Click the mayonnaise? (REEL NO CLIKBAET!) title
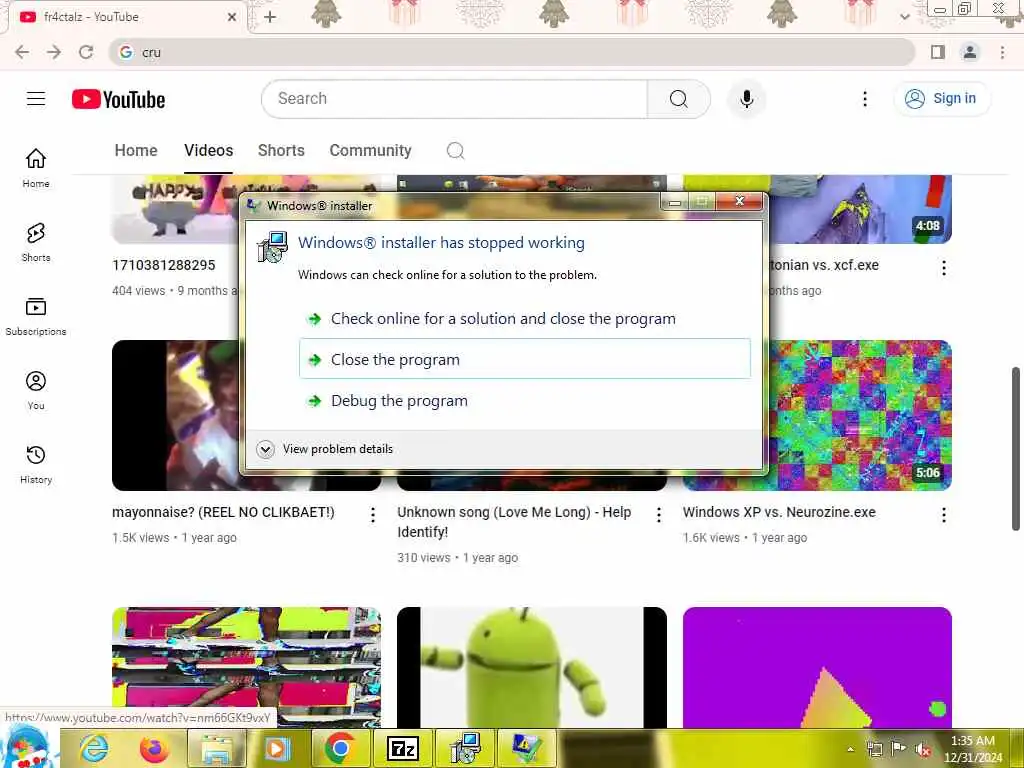Screen dimensions: 1024x768 click(223, 513)
